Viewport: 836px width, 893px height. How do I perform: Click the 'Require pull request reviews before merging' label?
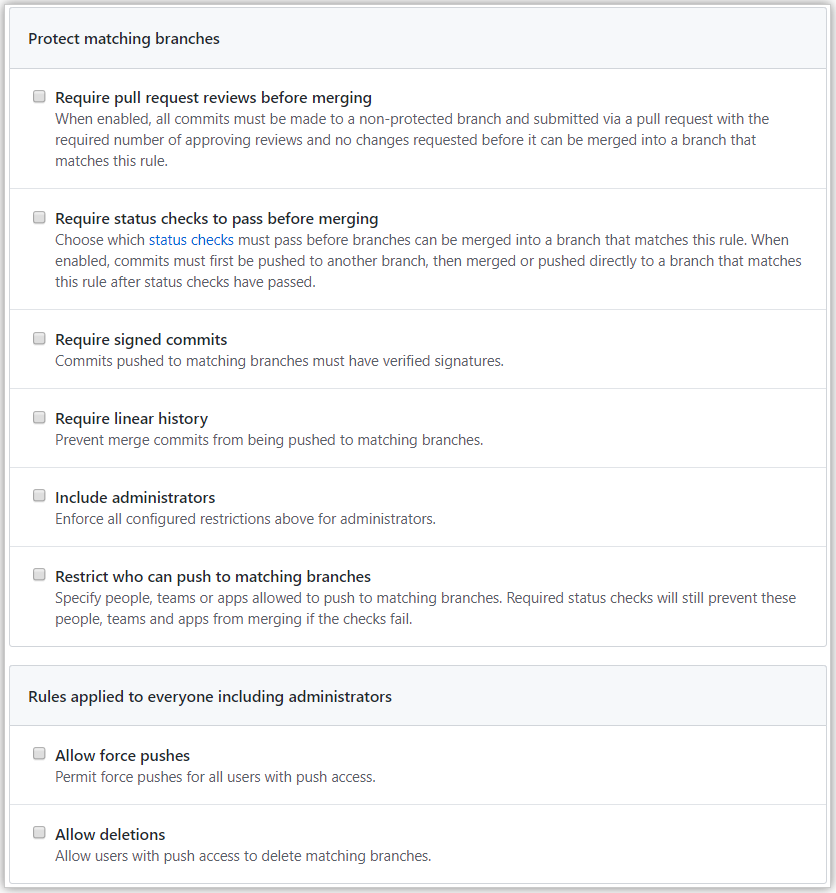[214, 97]
